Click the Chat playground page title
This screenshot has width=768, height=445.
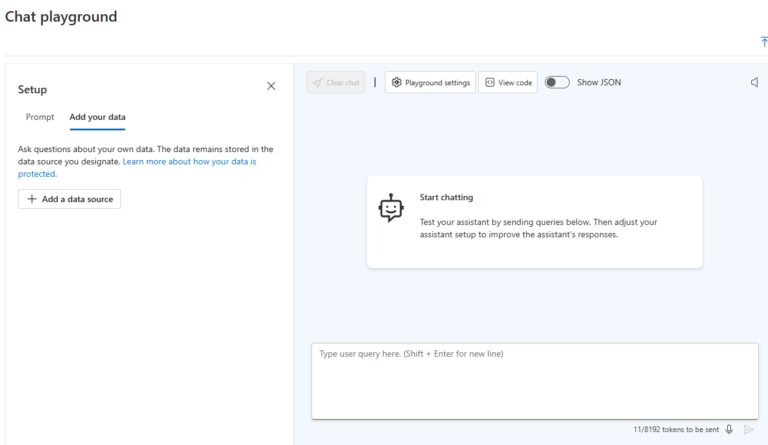(61, 17)
